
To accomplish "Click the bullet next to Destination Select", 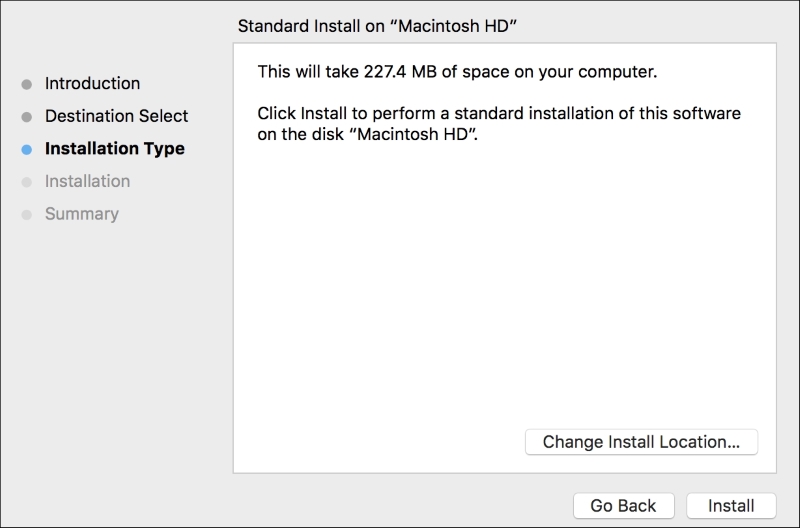I will (26, 117).
